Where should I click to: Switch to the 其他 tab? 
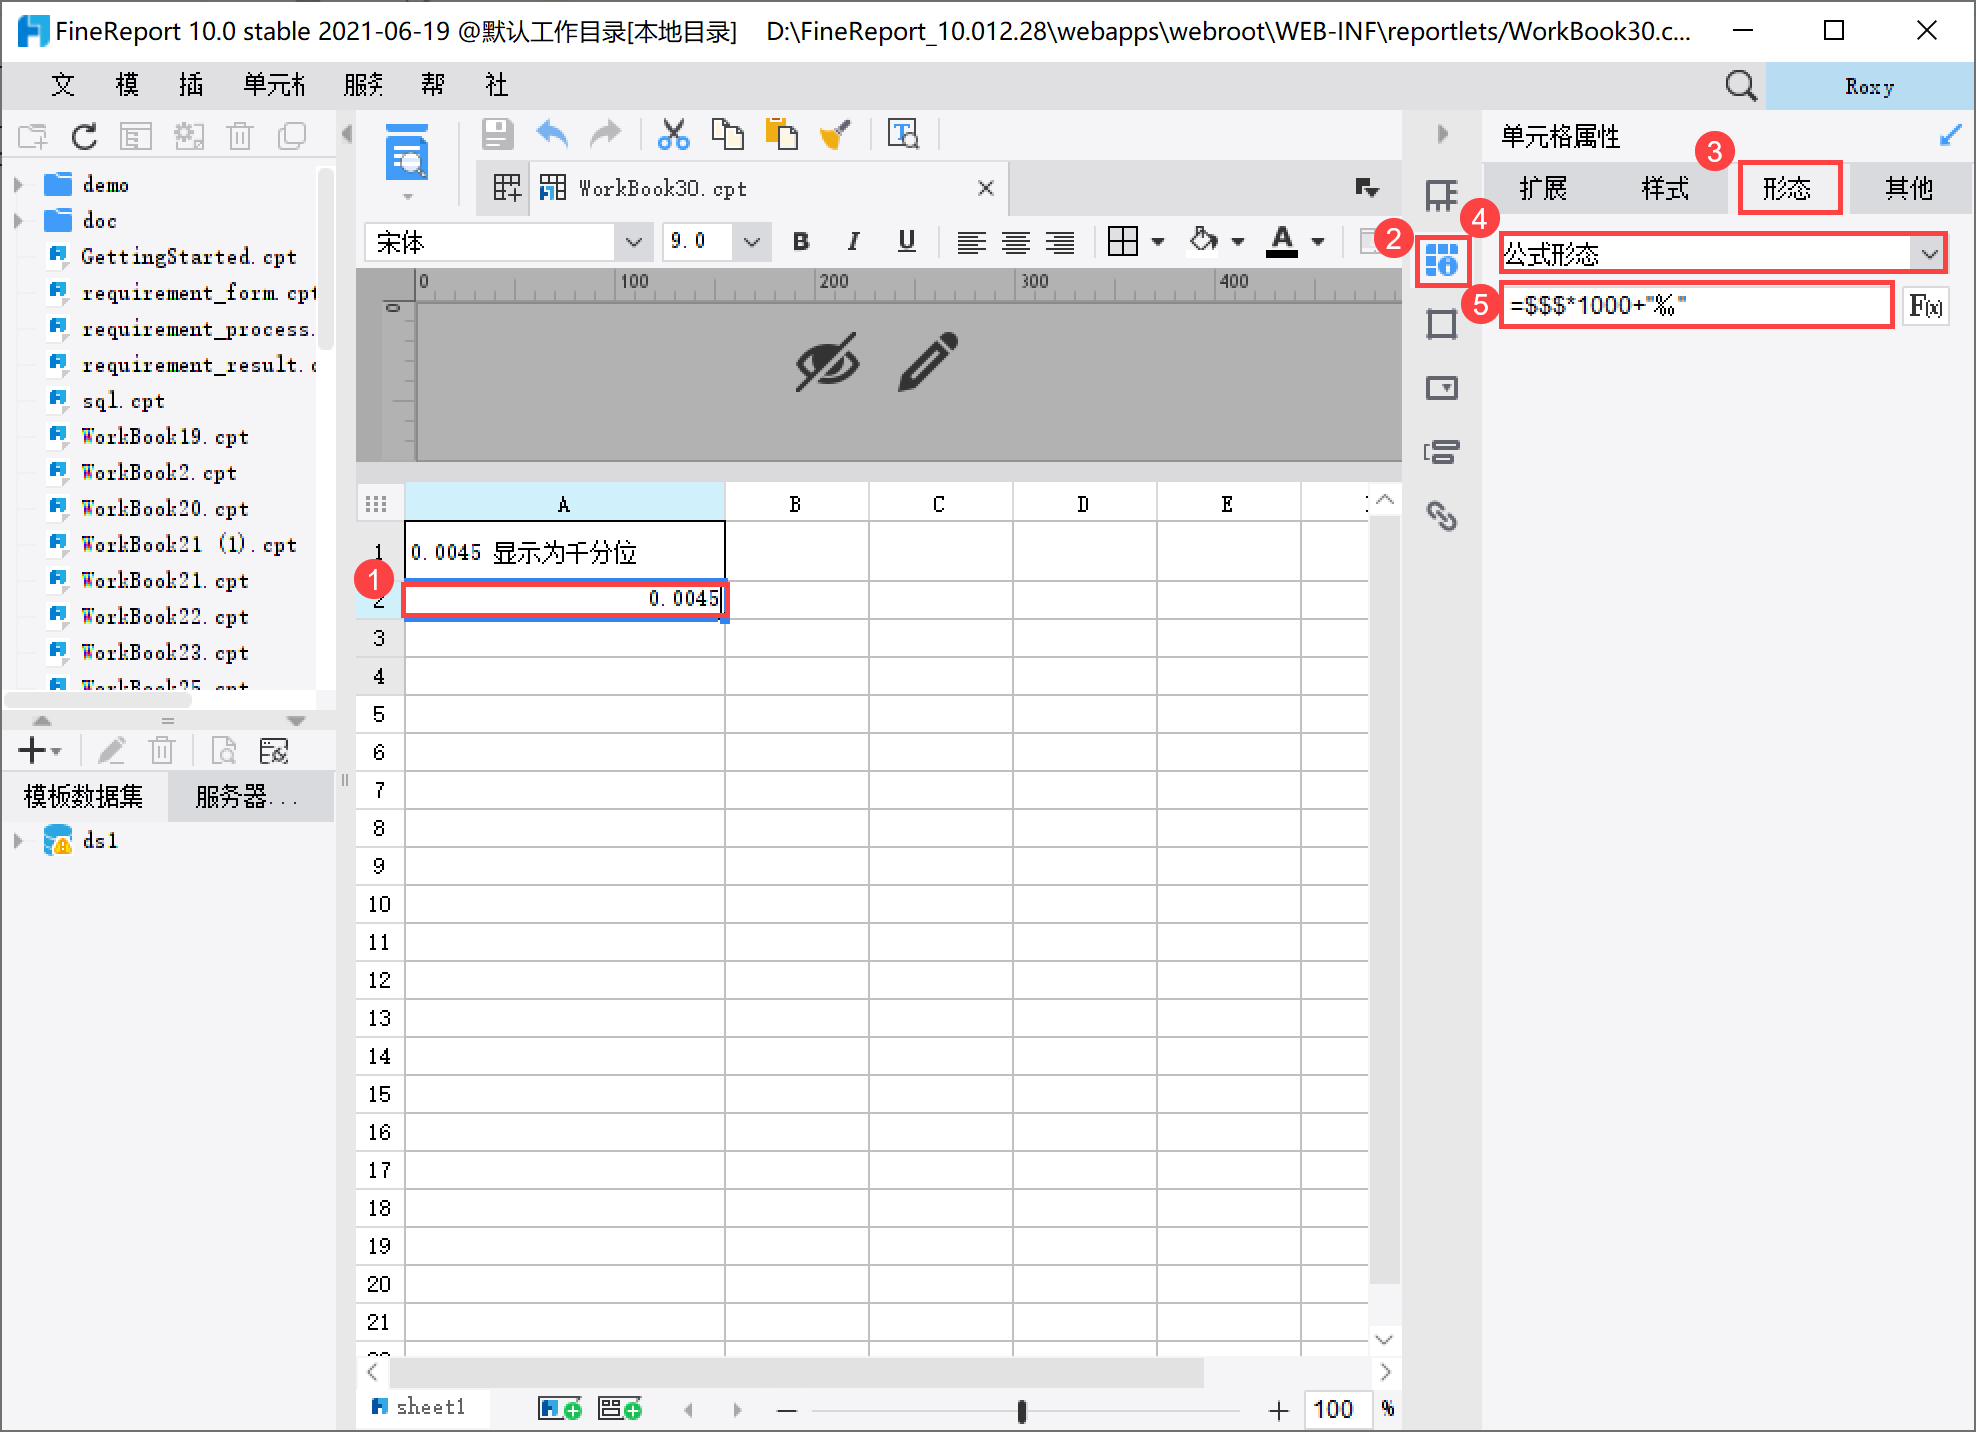(x=1908, y=188)
